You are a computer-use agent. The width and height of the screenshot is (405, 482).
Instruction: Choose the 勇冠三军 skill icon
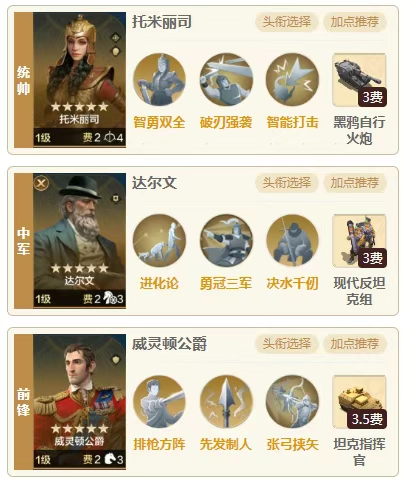[226, 241]
